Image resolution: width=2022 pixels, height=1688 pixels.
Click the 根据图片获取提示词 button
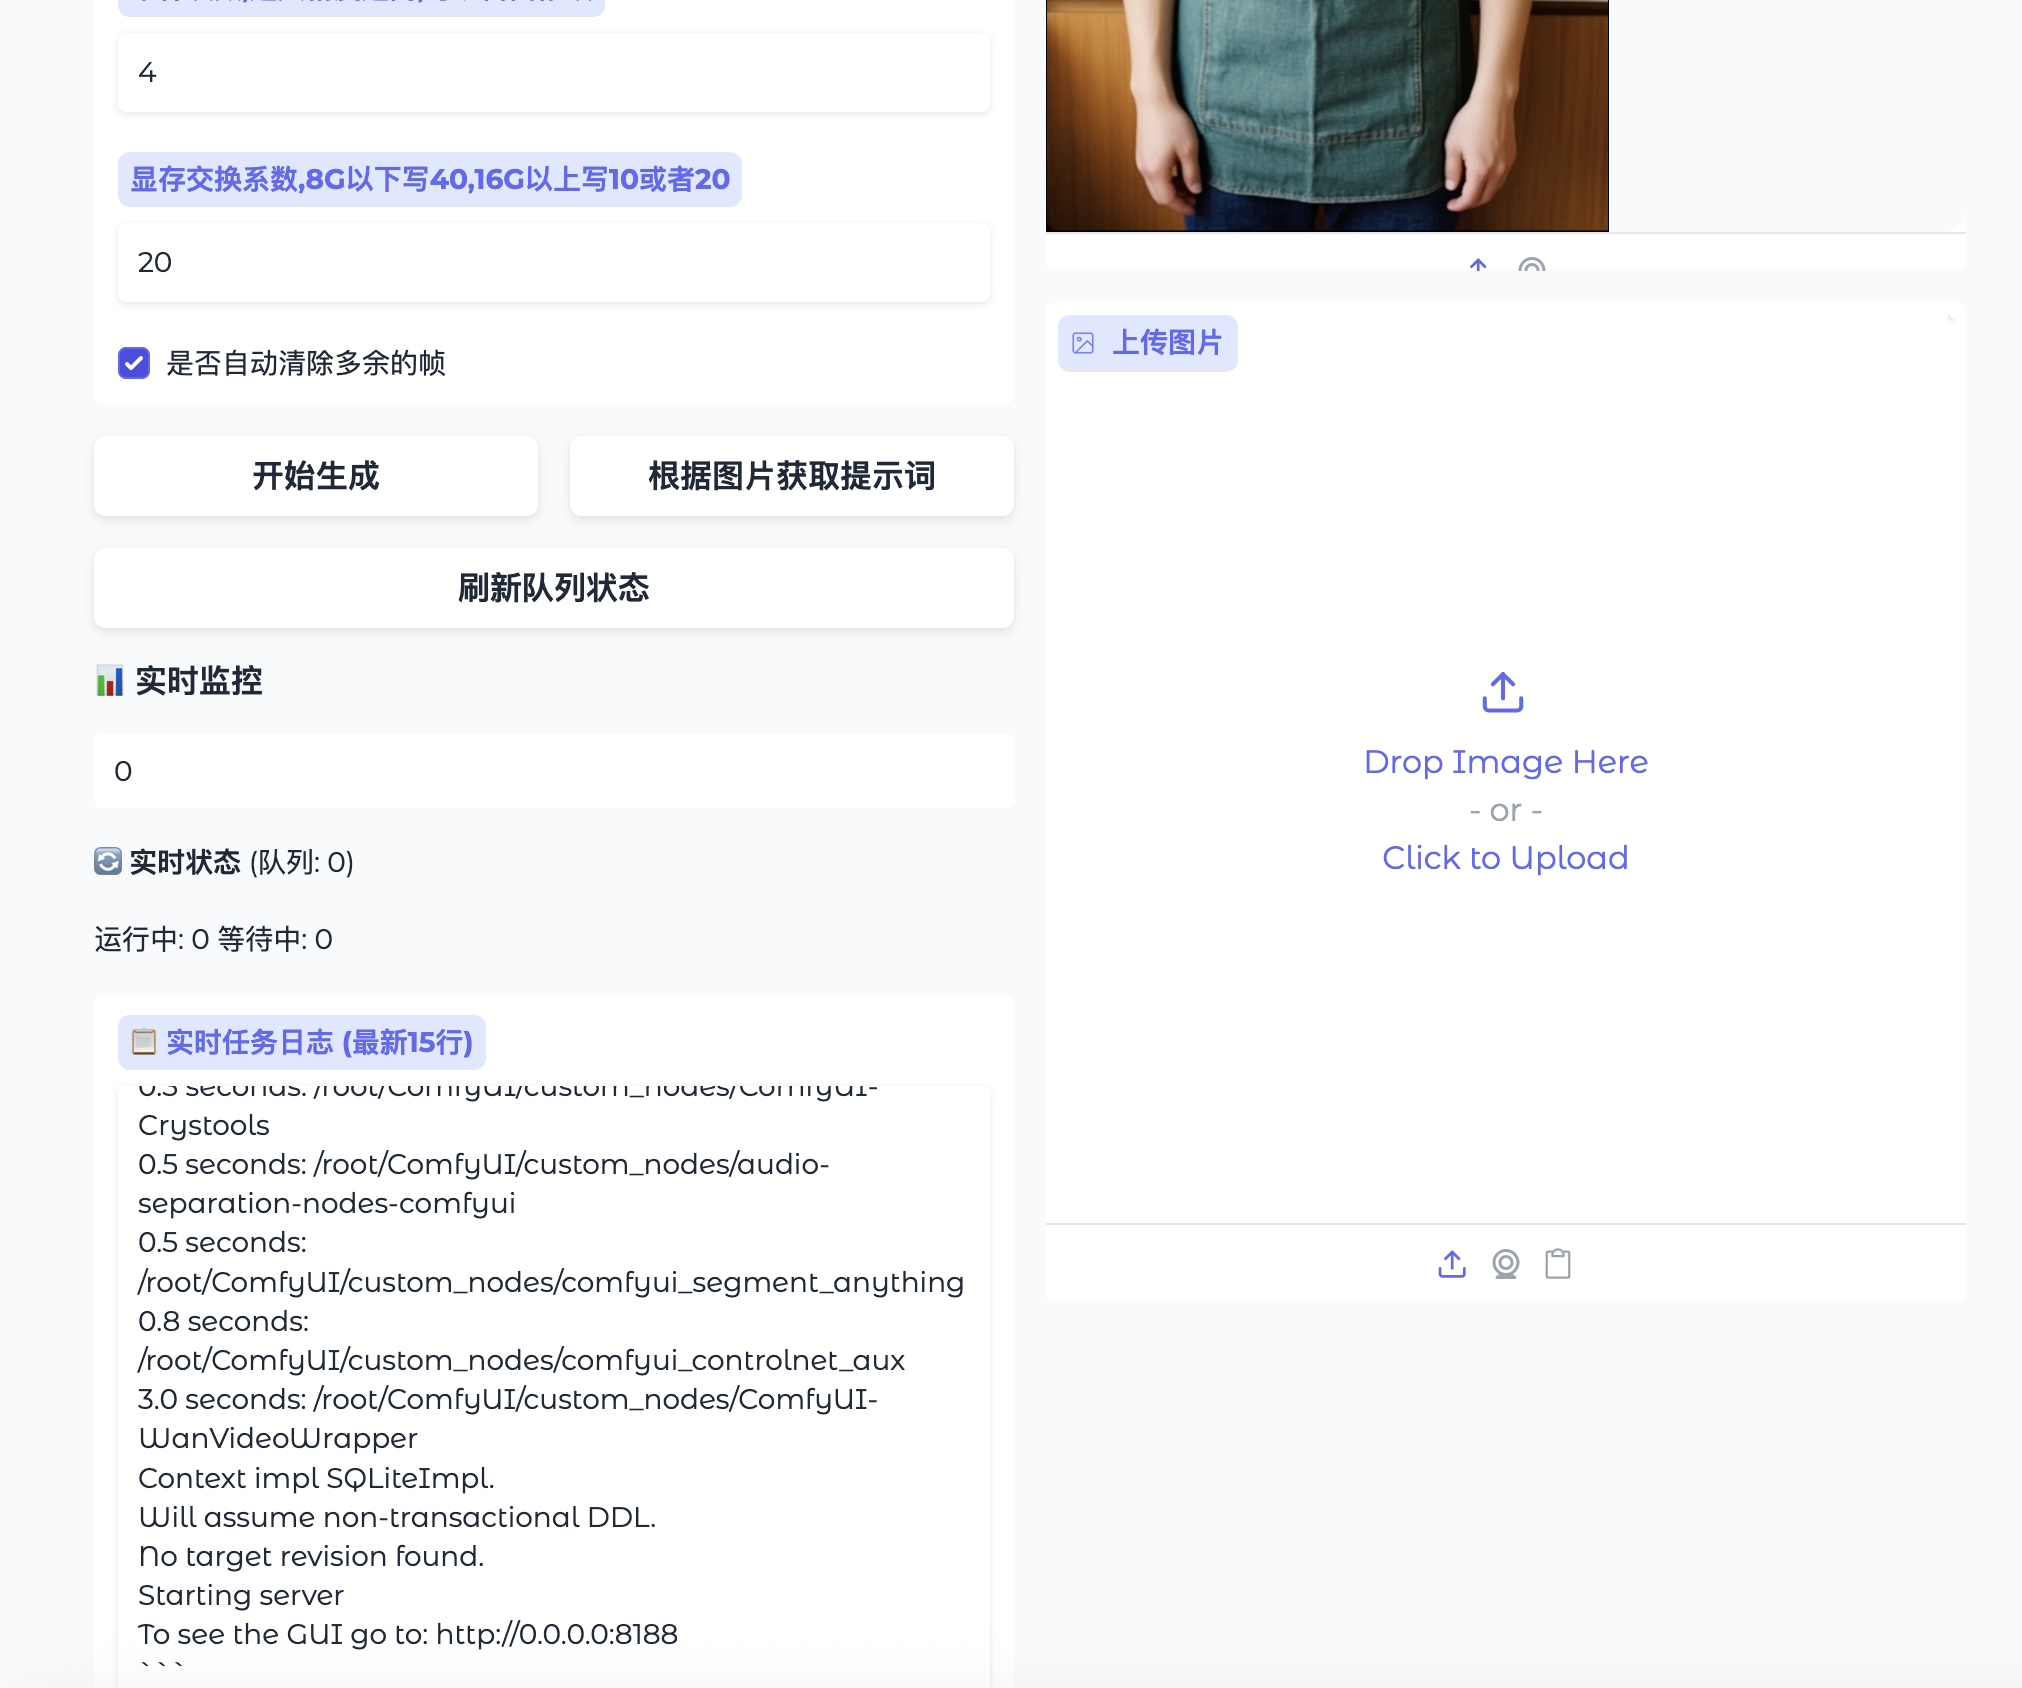792,476
